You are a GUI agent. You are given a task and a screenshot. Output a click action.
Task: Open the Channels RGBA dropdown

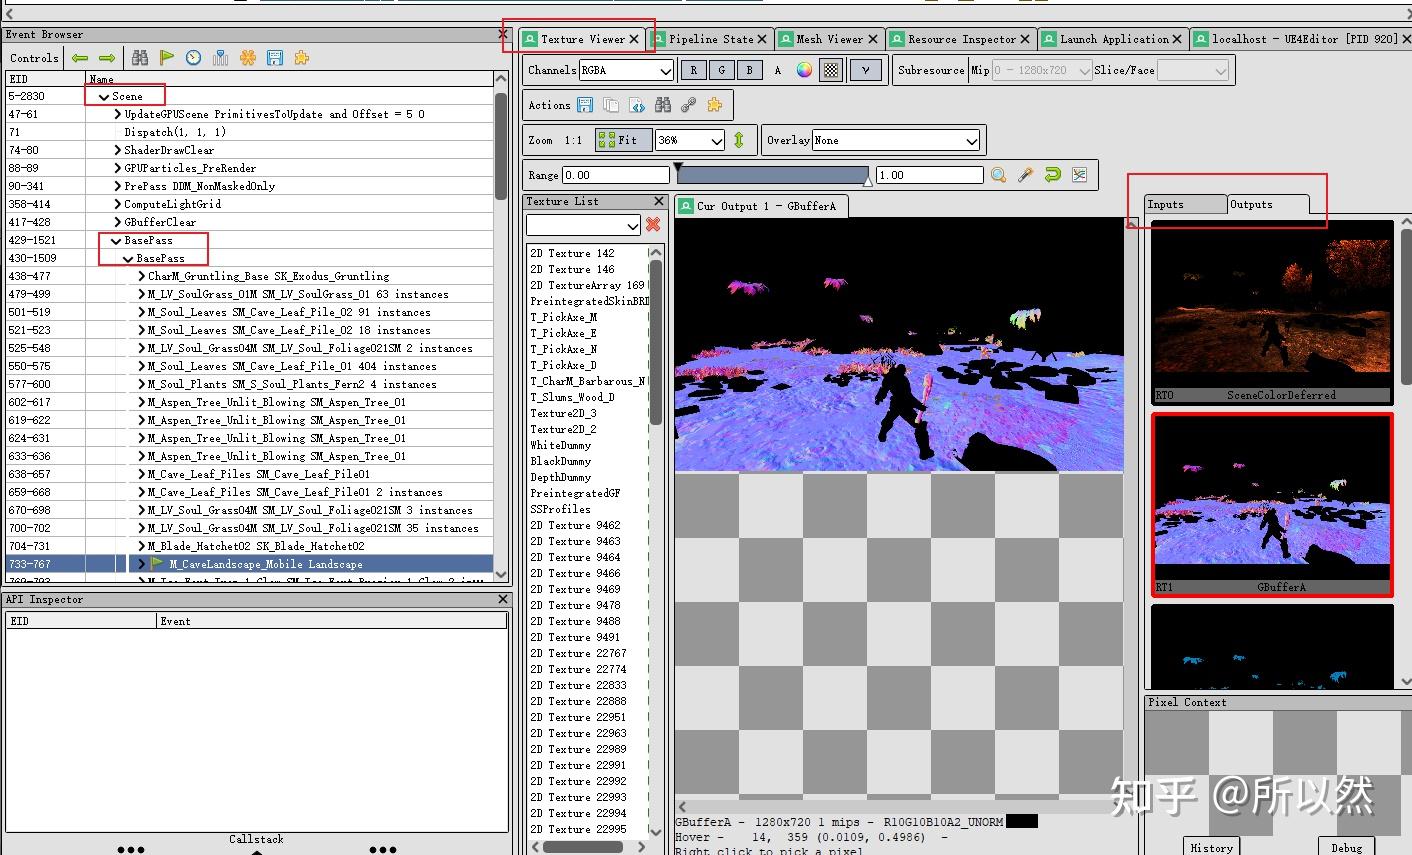(626, 69)
